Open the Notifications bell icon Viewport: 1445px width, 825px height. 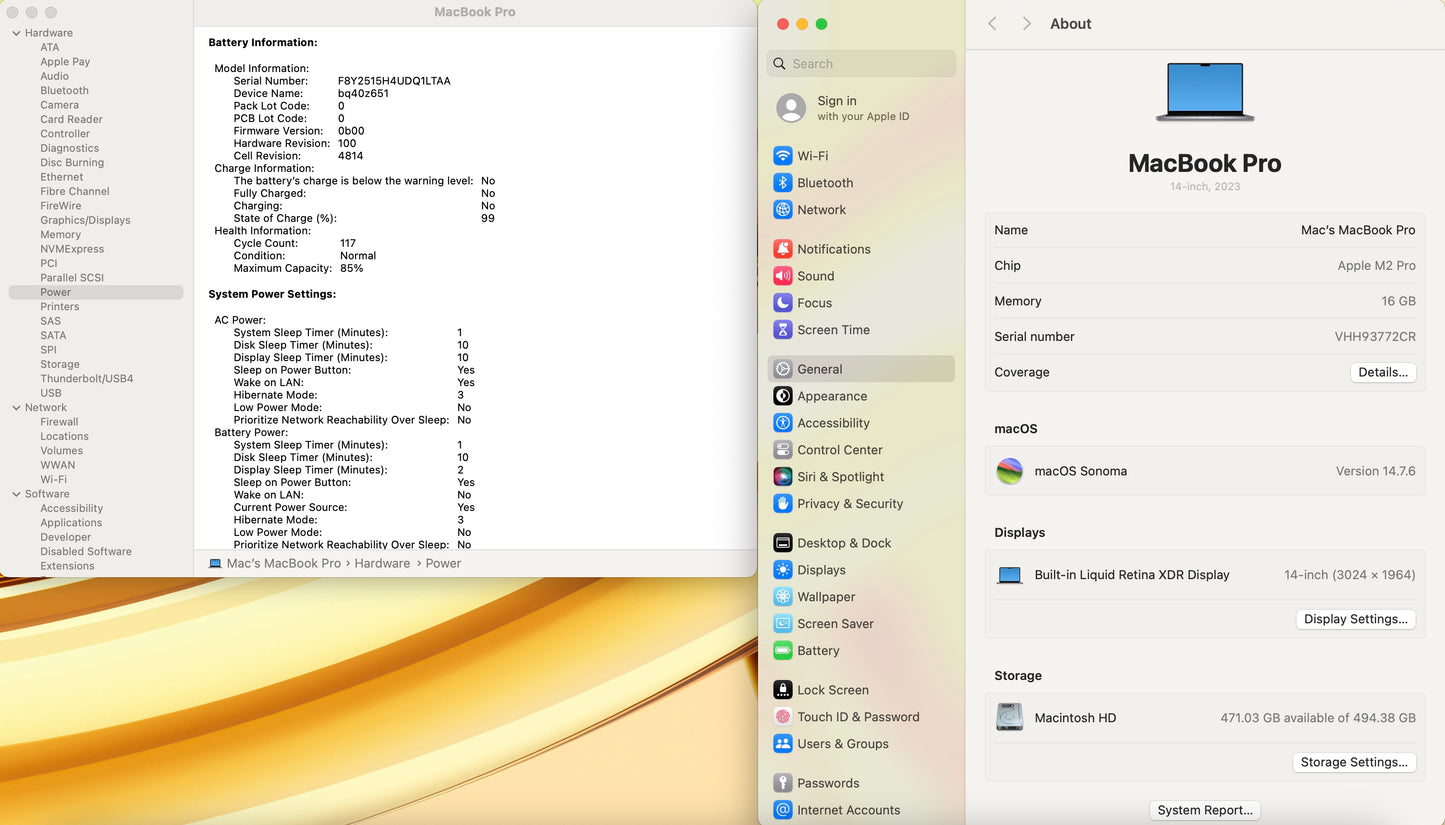(x=783, y=249)
